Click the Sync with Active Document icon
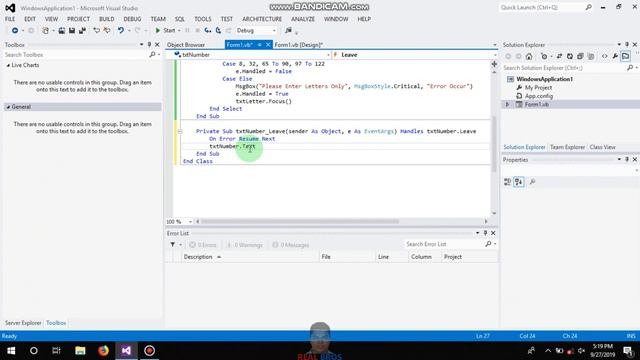 coord(559,56)
